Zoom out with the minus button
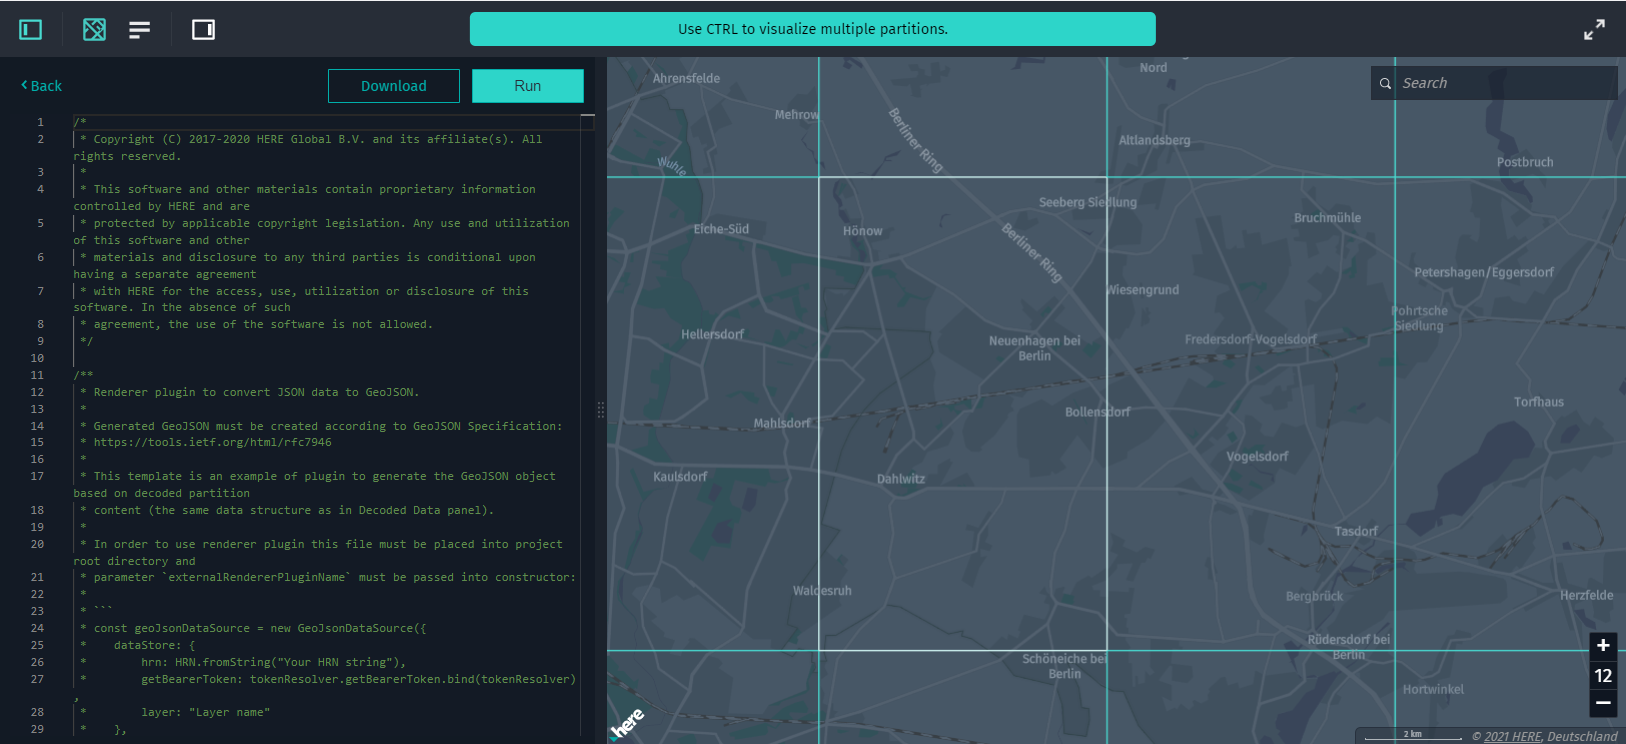 tap(1603, 703)
